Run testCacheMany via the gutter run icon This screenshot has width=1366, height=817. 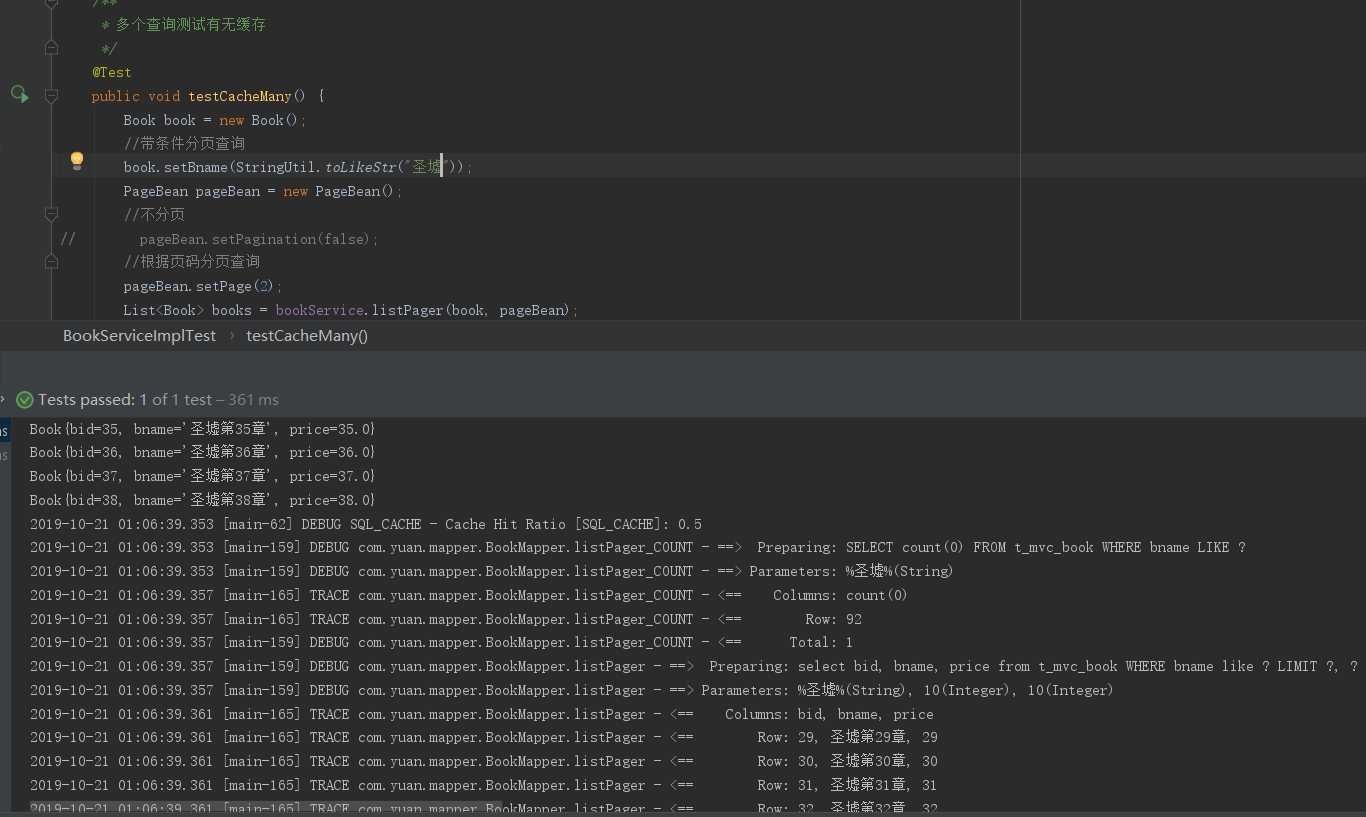pos(19,94)
